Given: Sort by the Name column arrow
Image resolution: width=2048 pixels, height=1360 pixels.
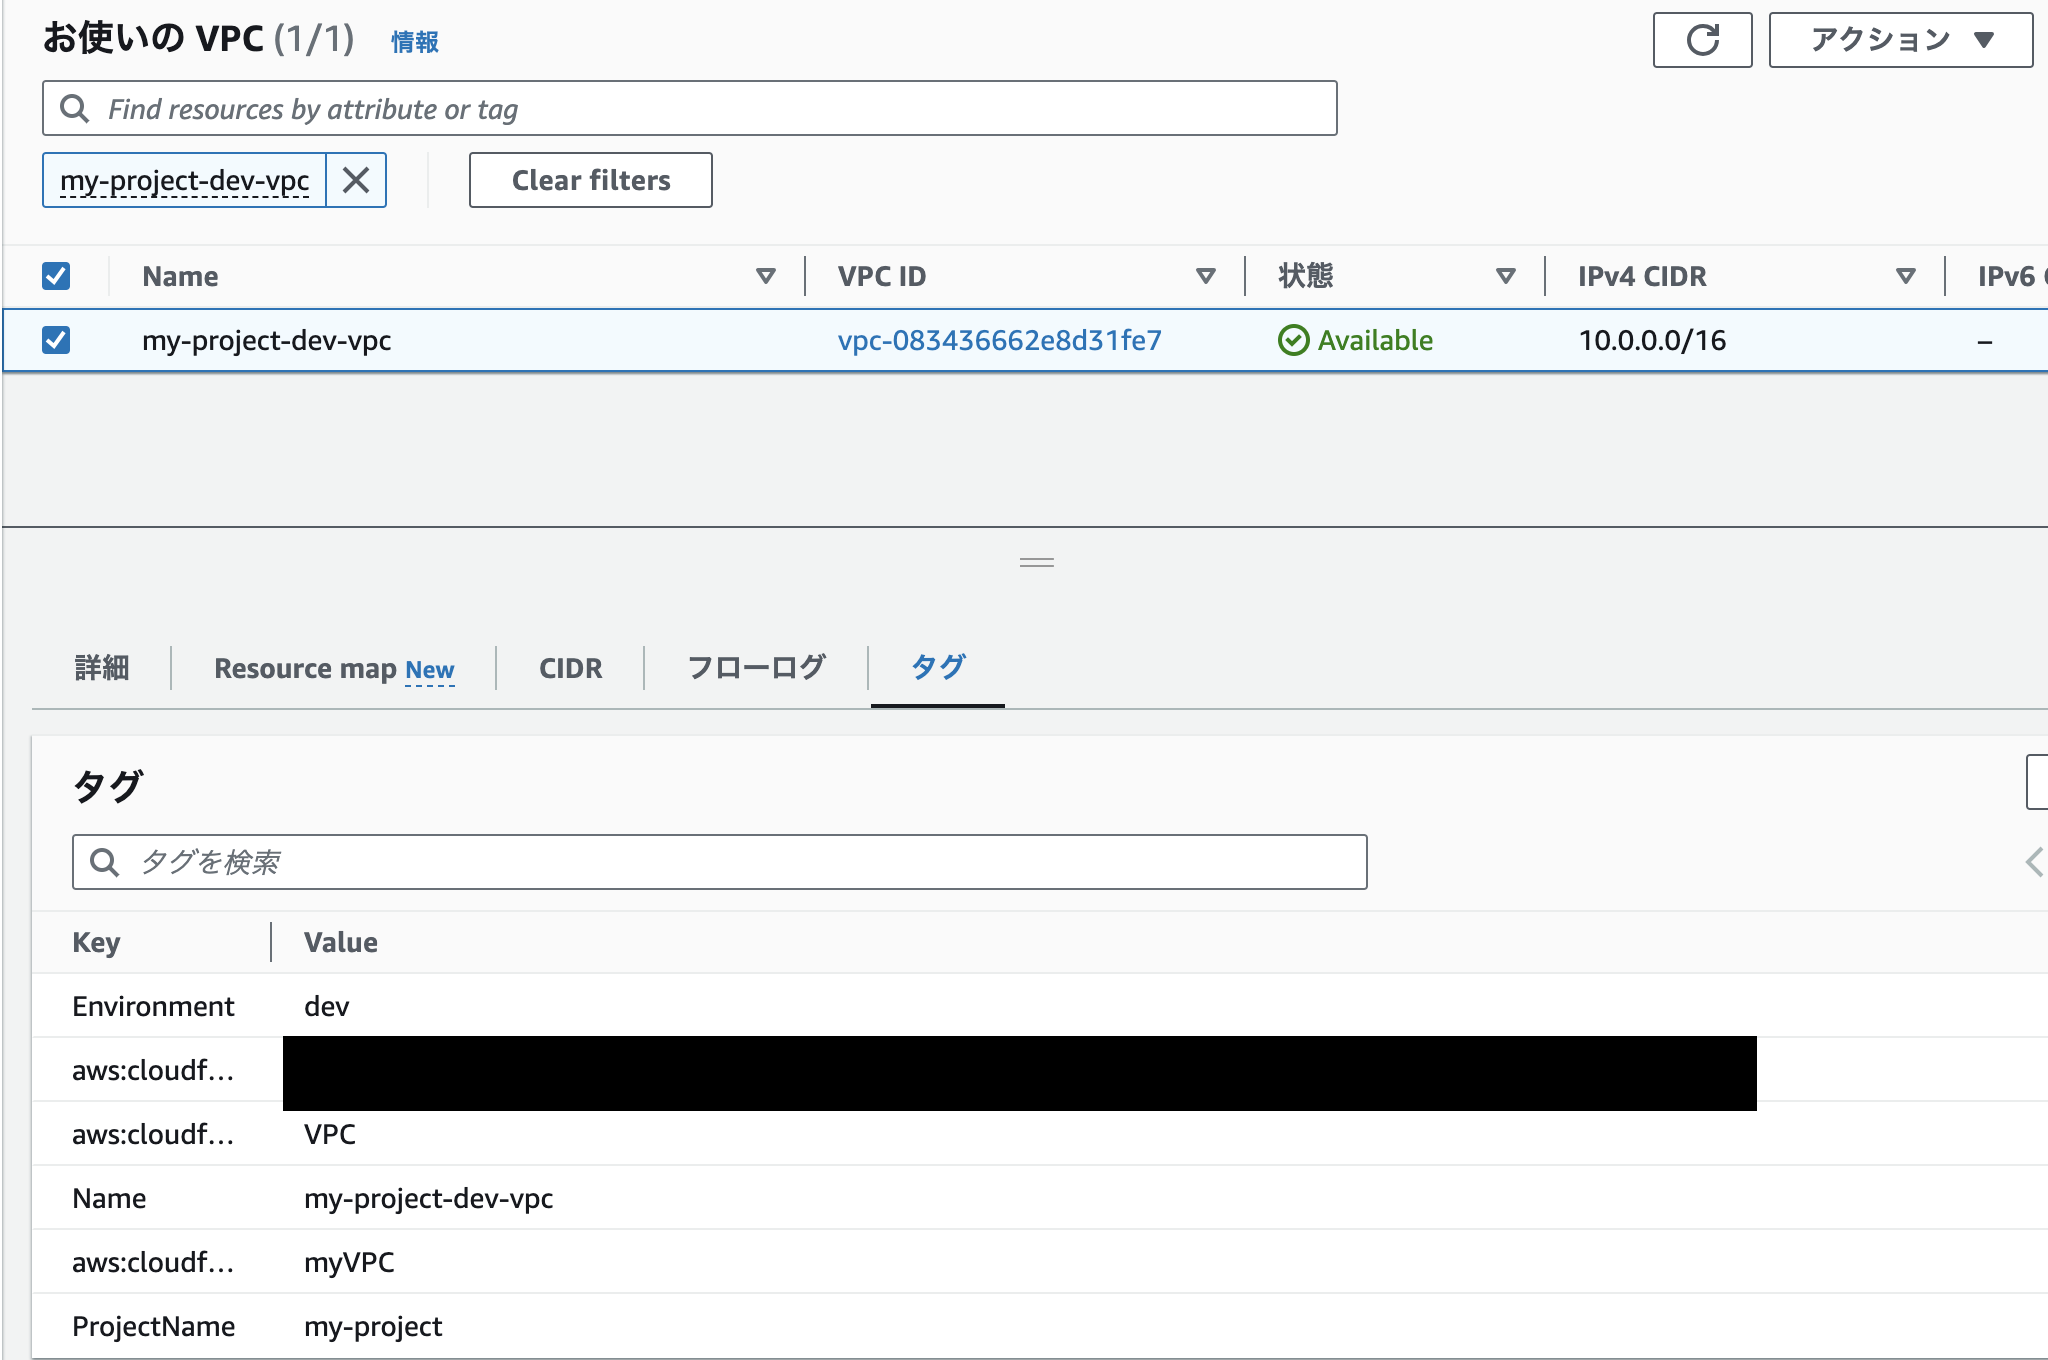Looking at the screenshot, I should coord(766,276).
